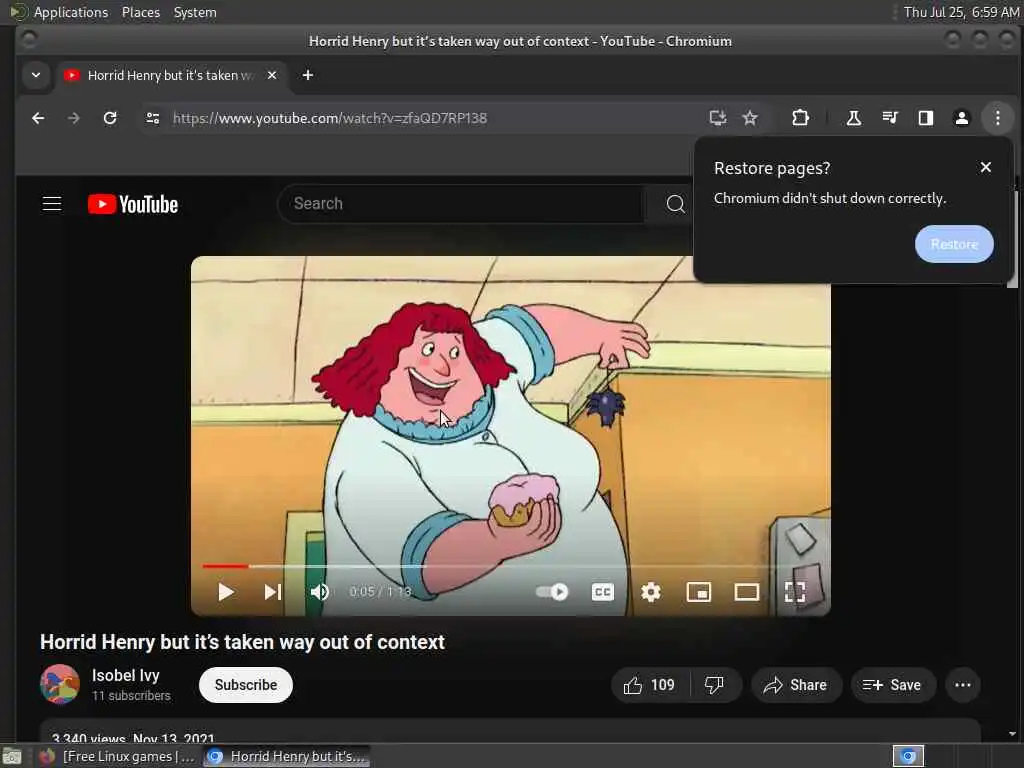Screen dimensions: 1024x768
Task: Click the magnifier search button
Action: pyautogui.click(x=675, y=204)
